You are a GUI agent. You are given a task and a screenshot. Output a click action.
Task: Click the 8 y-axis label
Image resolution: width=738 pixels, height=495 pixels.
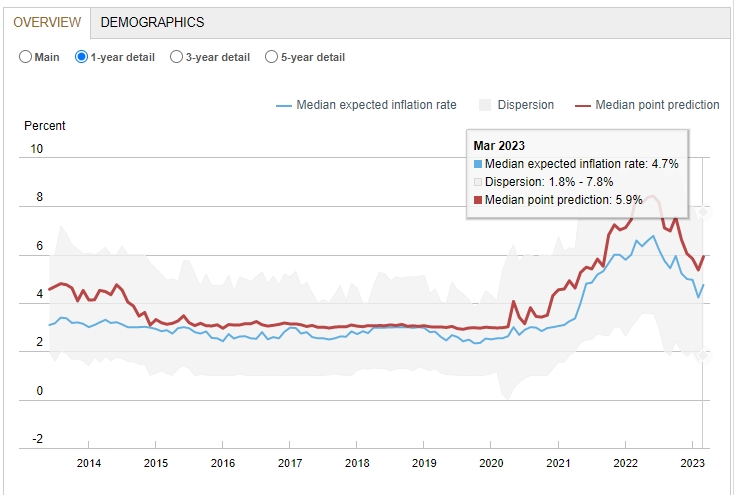(40, 197)
